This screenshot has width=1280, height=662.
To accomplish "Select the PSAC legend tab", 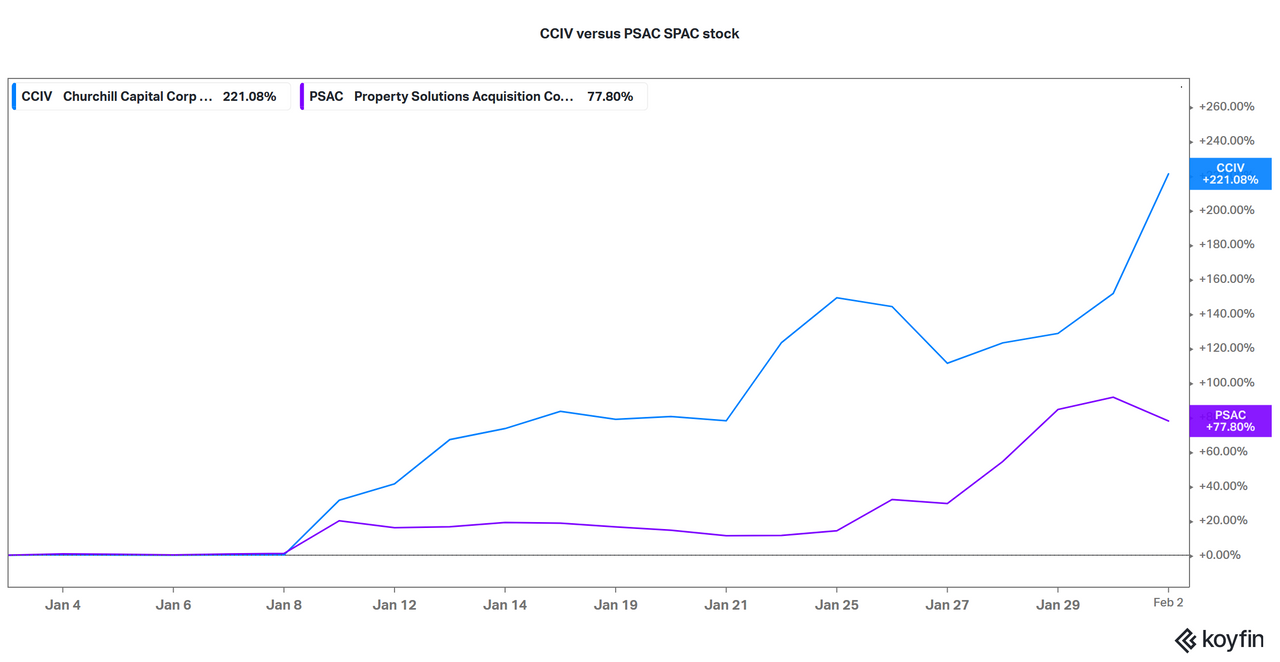I will (x=473, y=95).
